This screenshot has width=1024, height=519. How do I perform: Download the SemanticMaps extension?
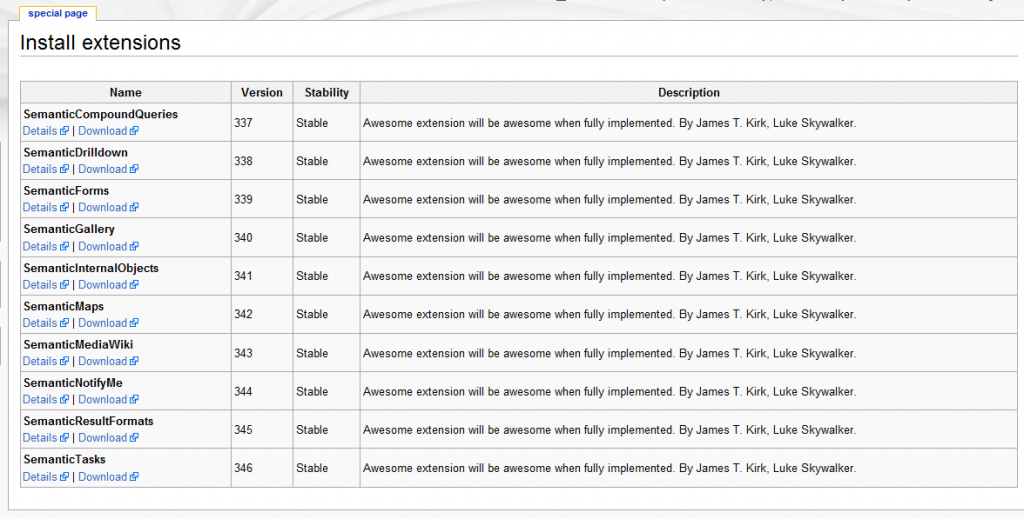pos(108,323)
